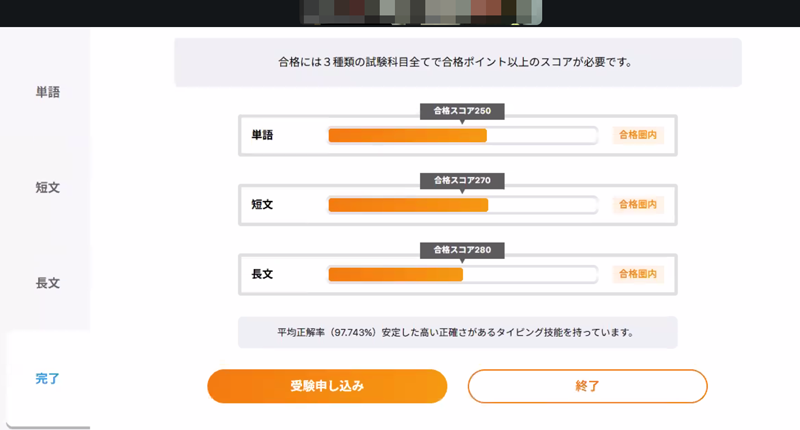Click the 短文 score progress bar

pyautogui.click(x=462, y=204)
